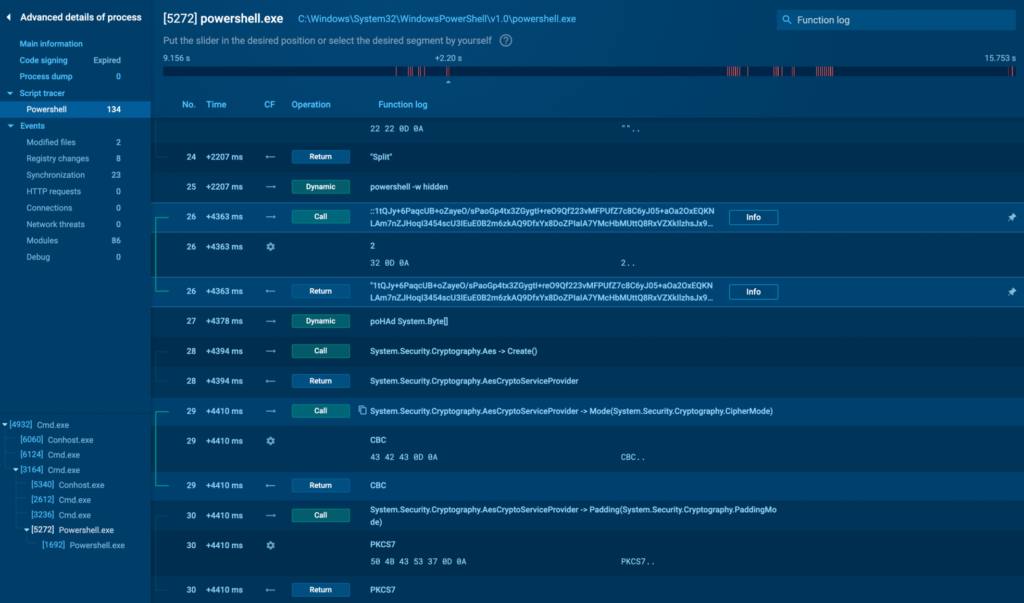Open the Main information section
This screenshot has height=603, width=1024.
[x=51, y=44]
